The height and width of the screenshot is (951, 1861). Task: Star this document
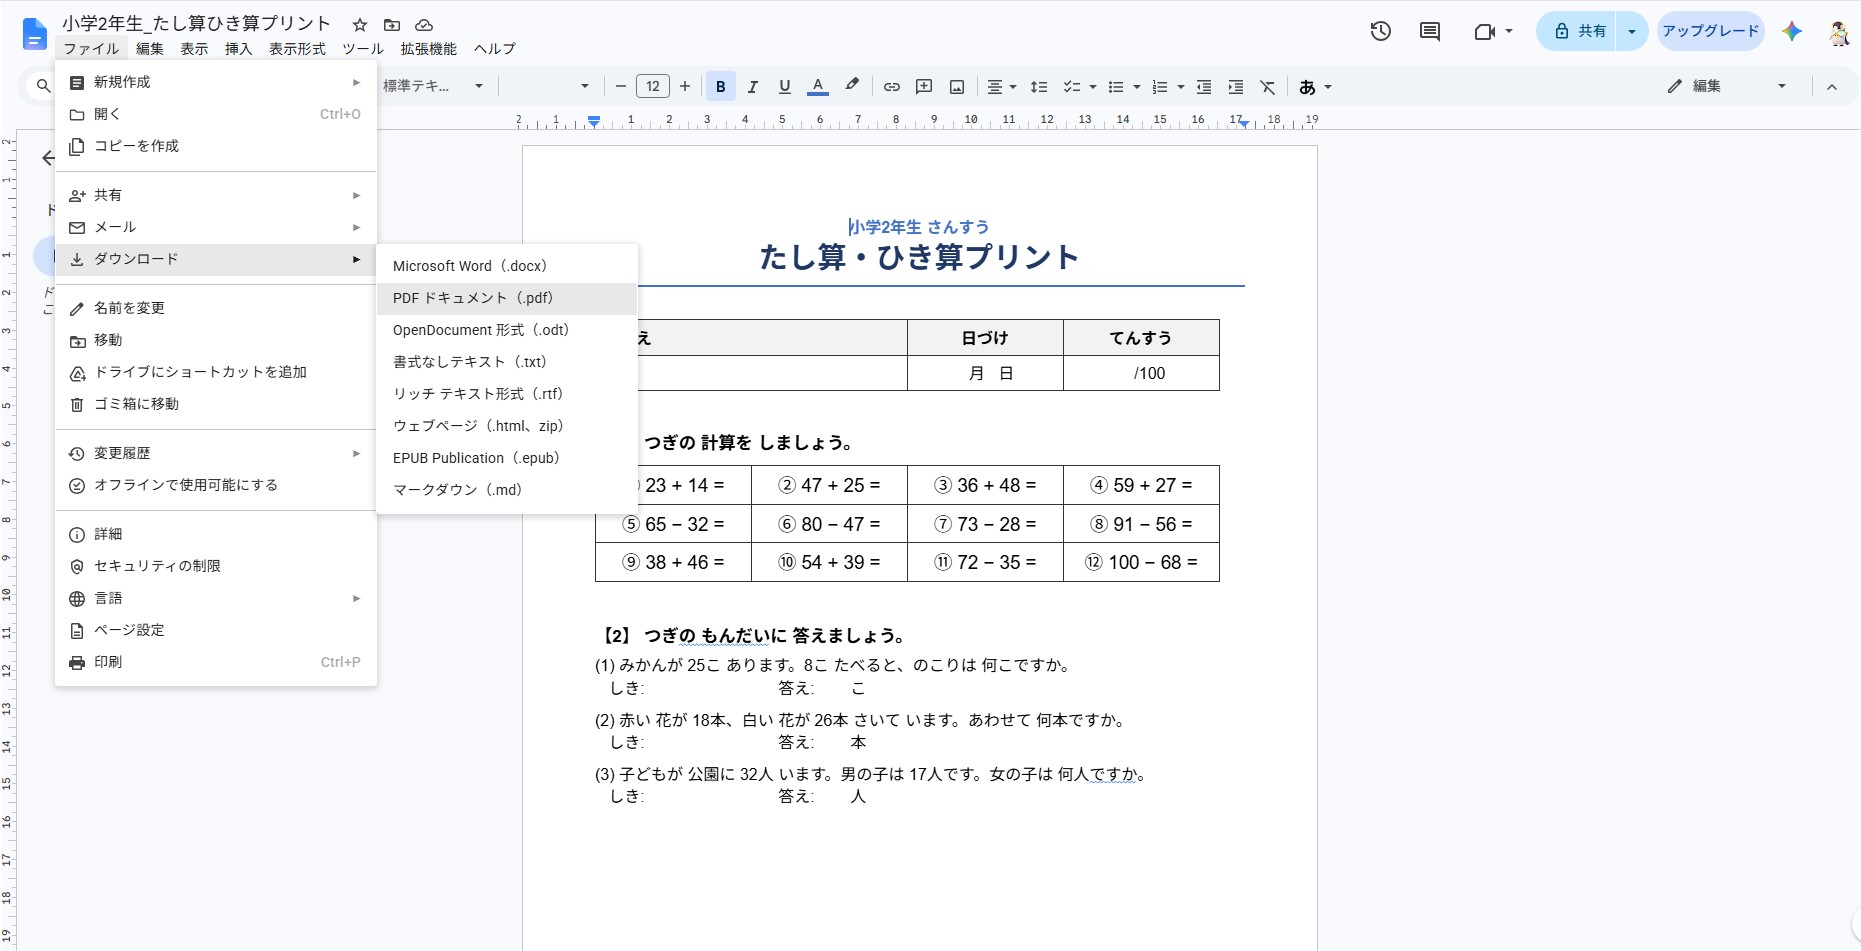point(360,25)
